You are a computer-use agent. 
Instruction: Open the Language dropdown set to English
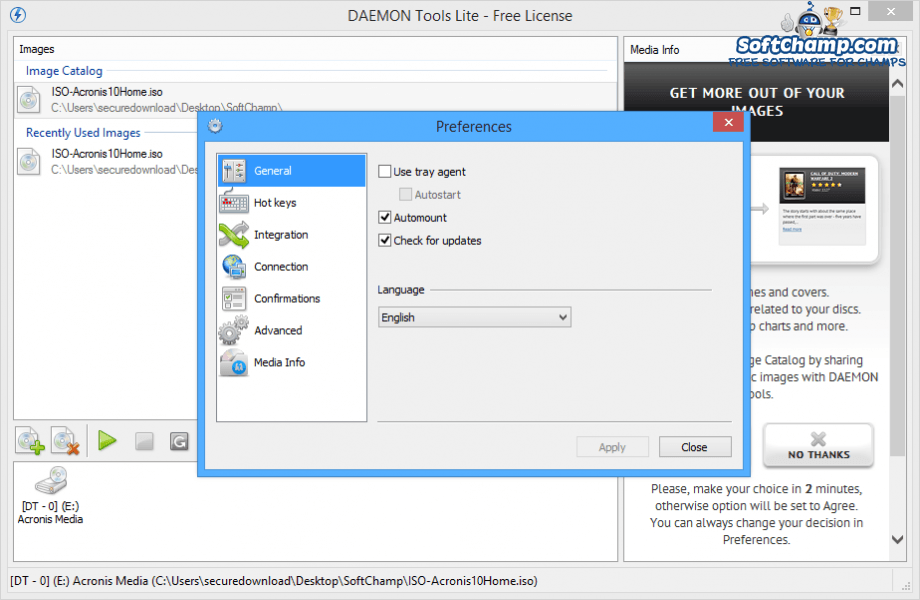tap(474, 317)
